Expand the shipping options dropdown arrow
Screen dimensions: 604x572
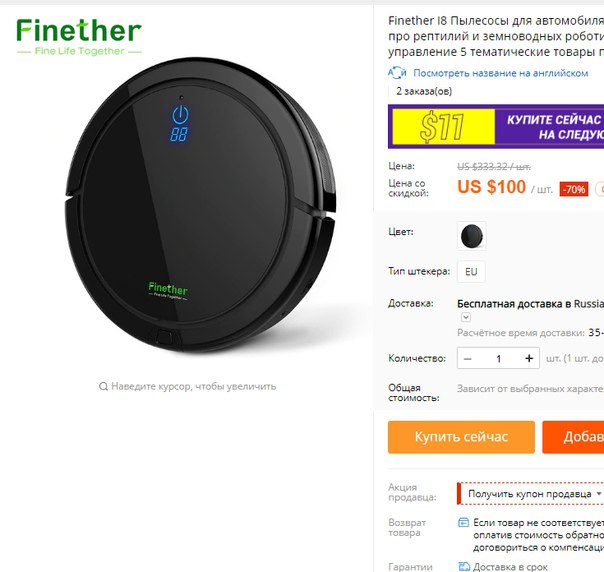click(x=466, y=317)
